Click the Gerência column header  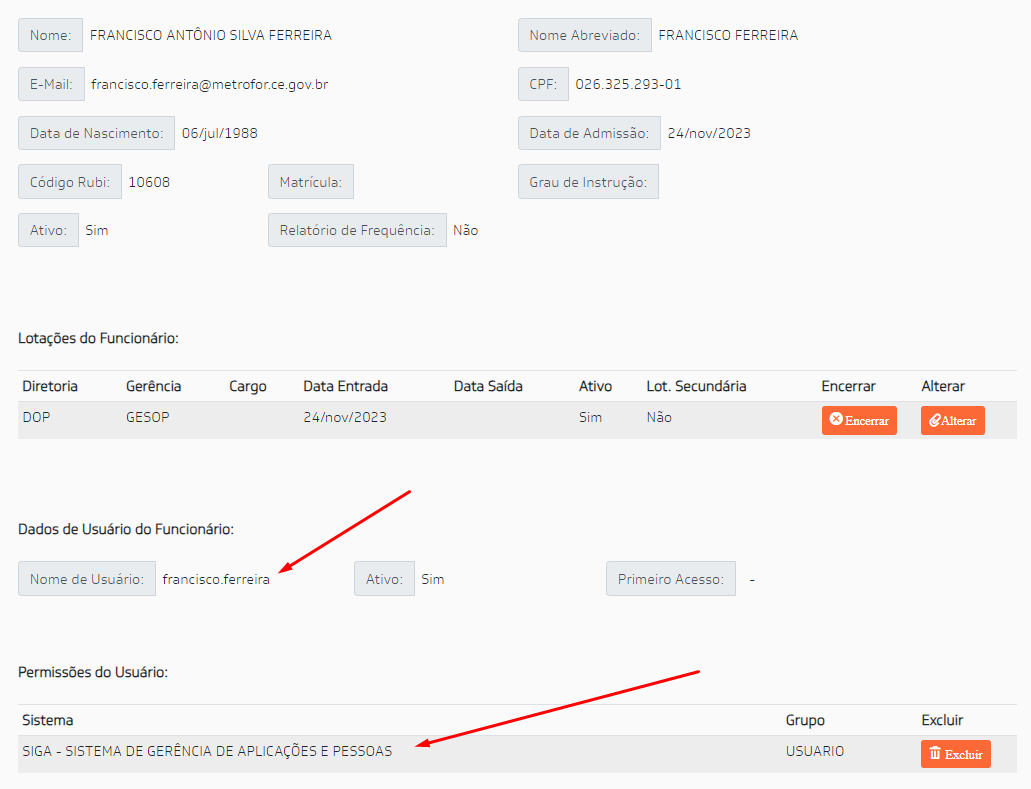point(154,387)
